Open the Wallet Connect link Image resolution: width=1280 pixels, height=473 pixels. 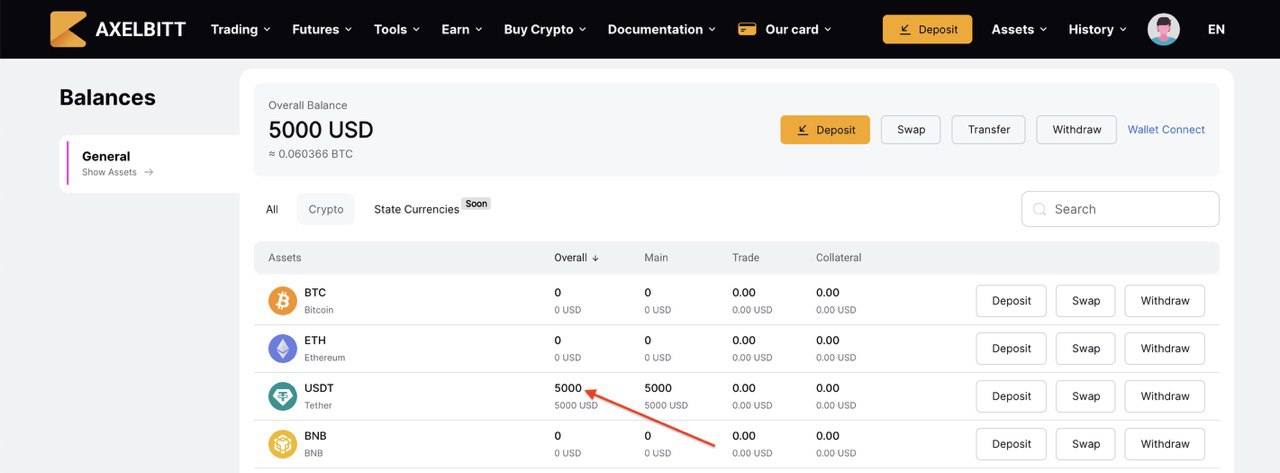(1166, 130)
